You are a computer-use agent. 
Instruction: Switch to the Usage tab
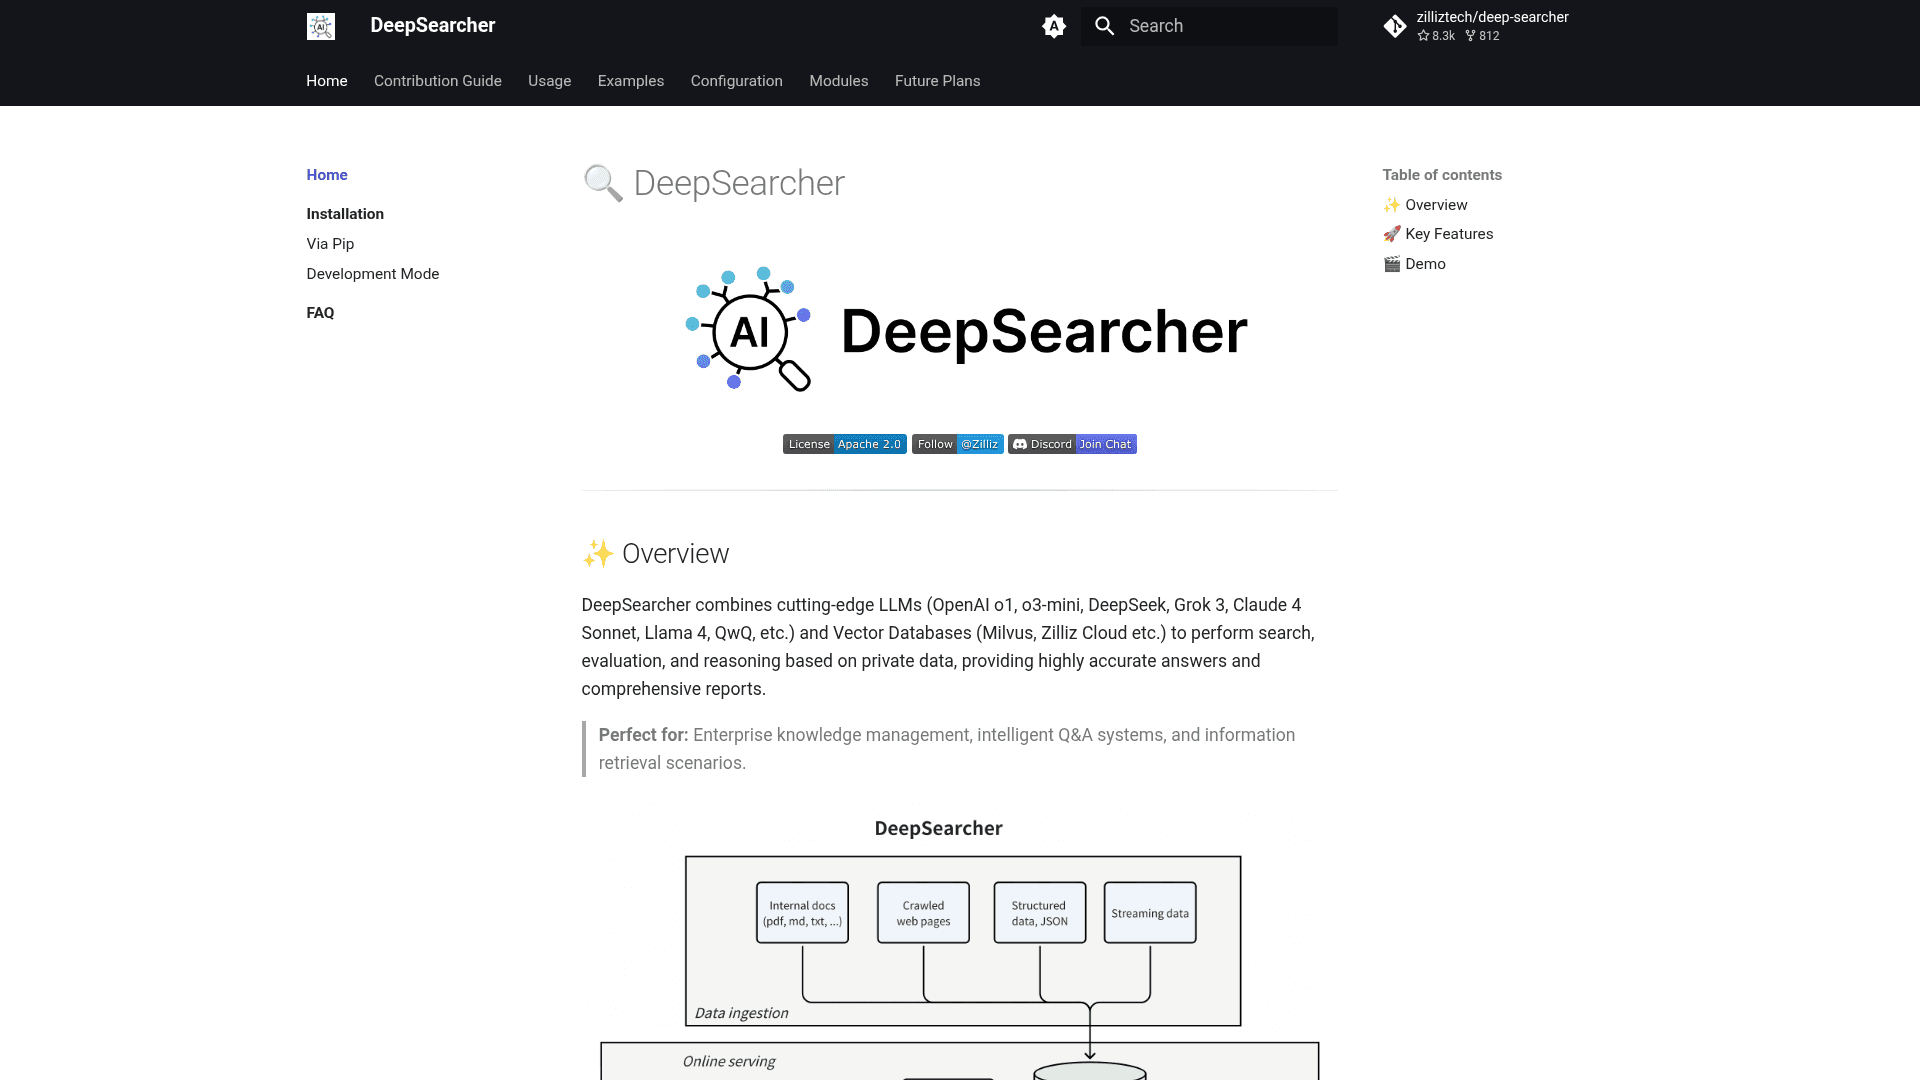click(550, 81)
